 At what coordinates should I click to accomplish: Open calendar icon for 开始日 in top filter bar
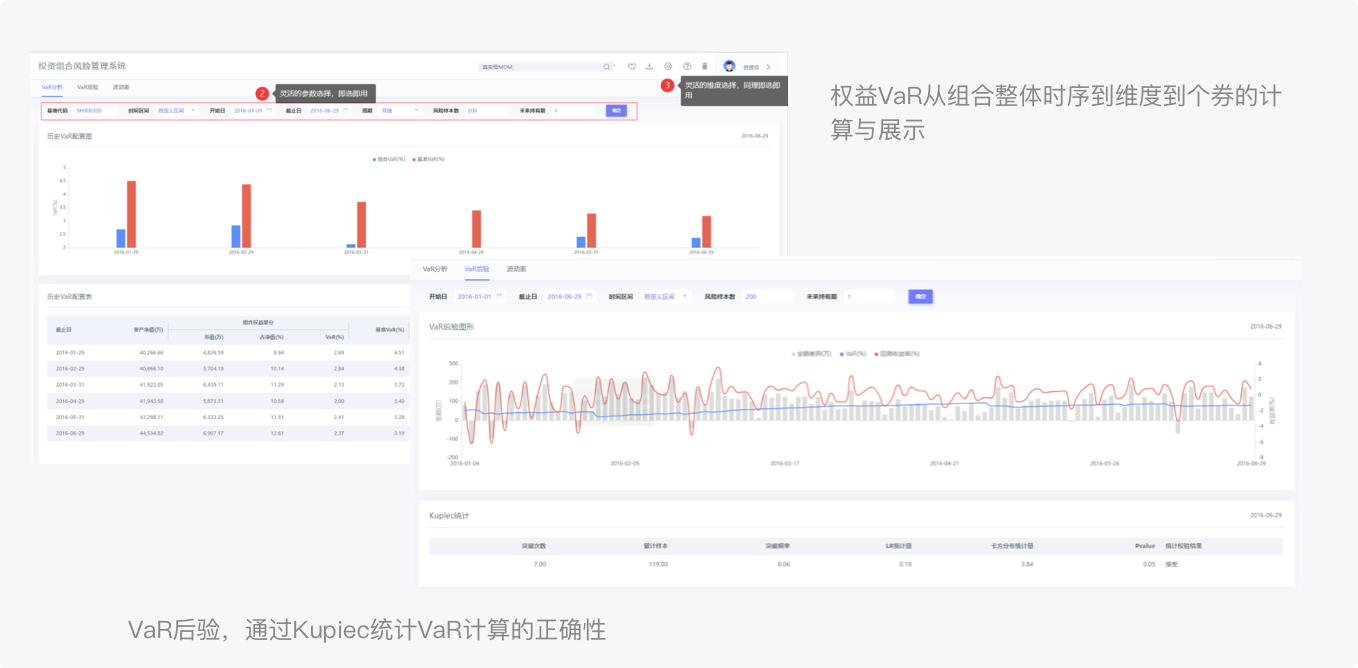point(269,111)
